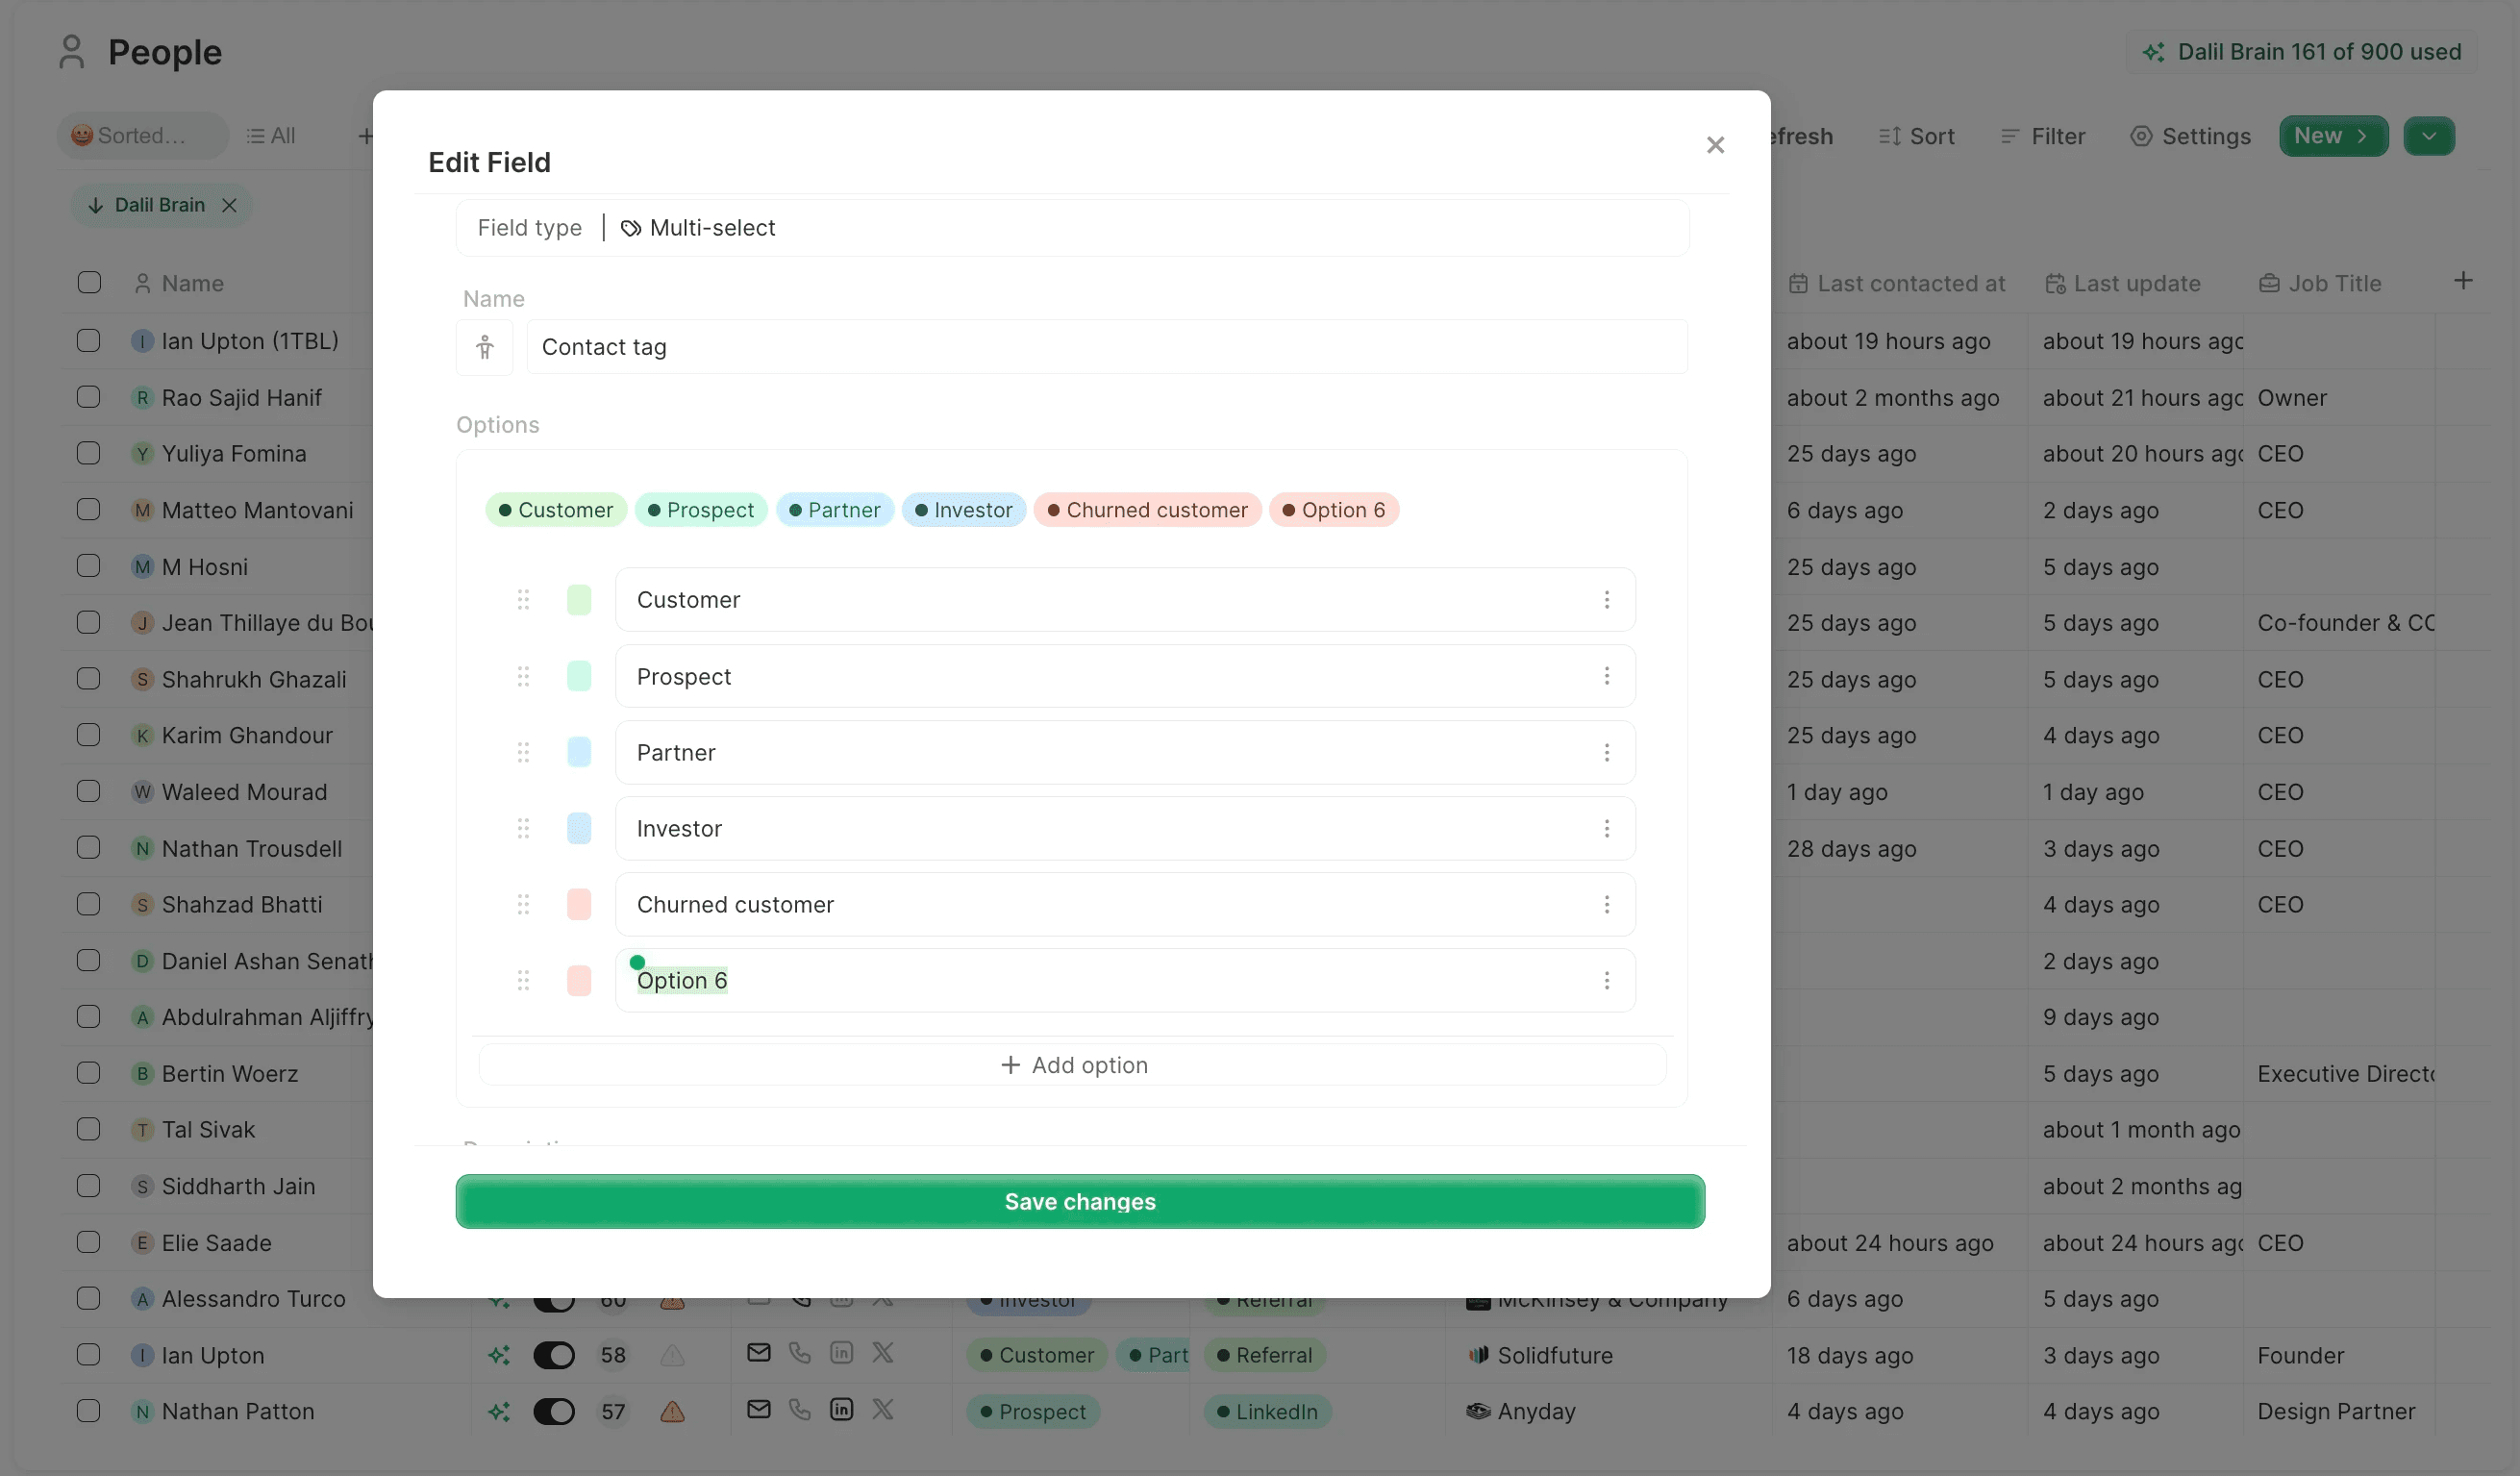Open the Settings menu

pos(2190,136)
